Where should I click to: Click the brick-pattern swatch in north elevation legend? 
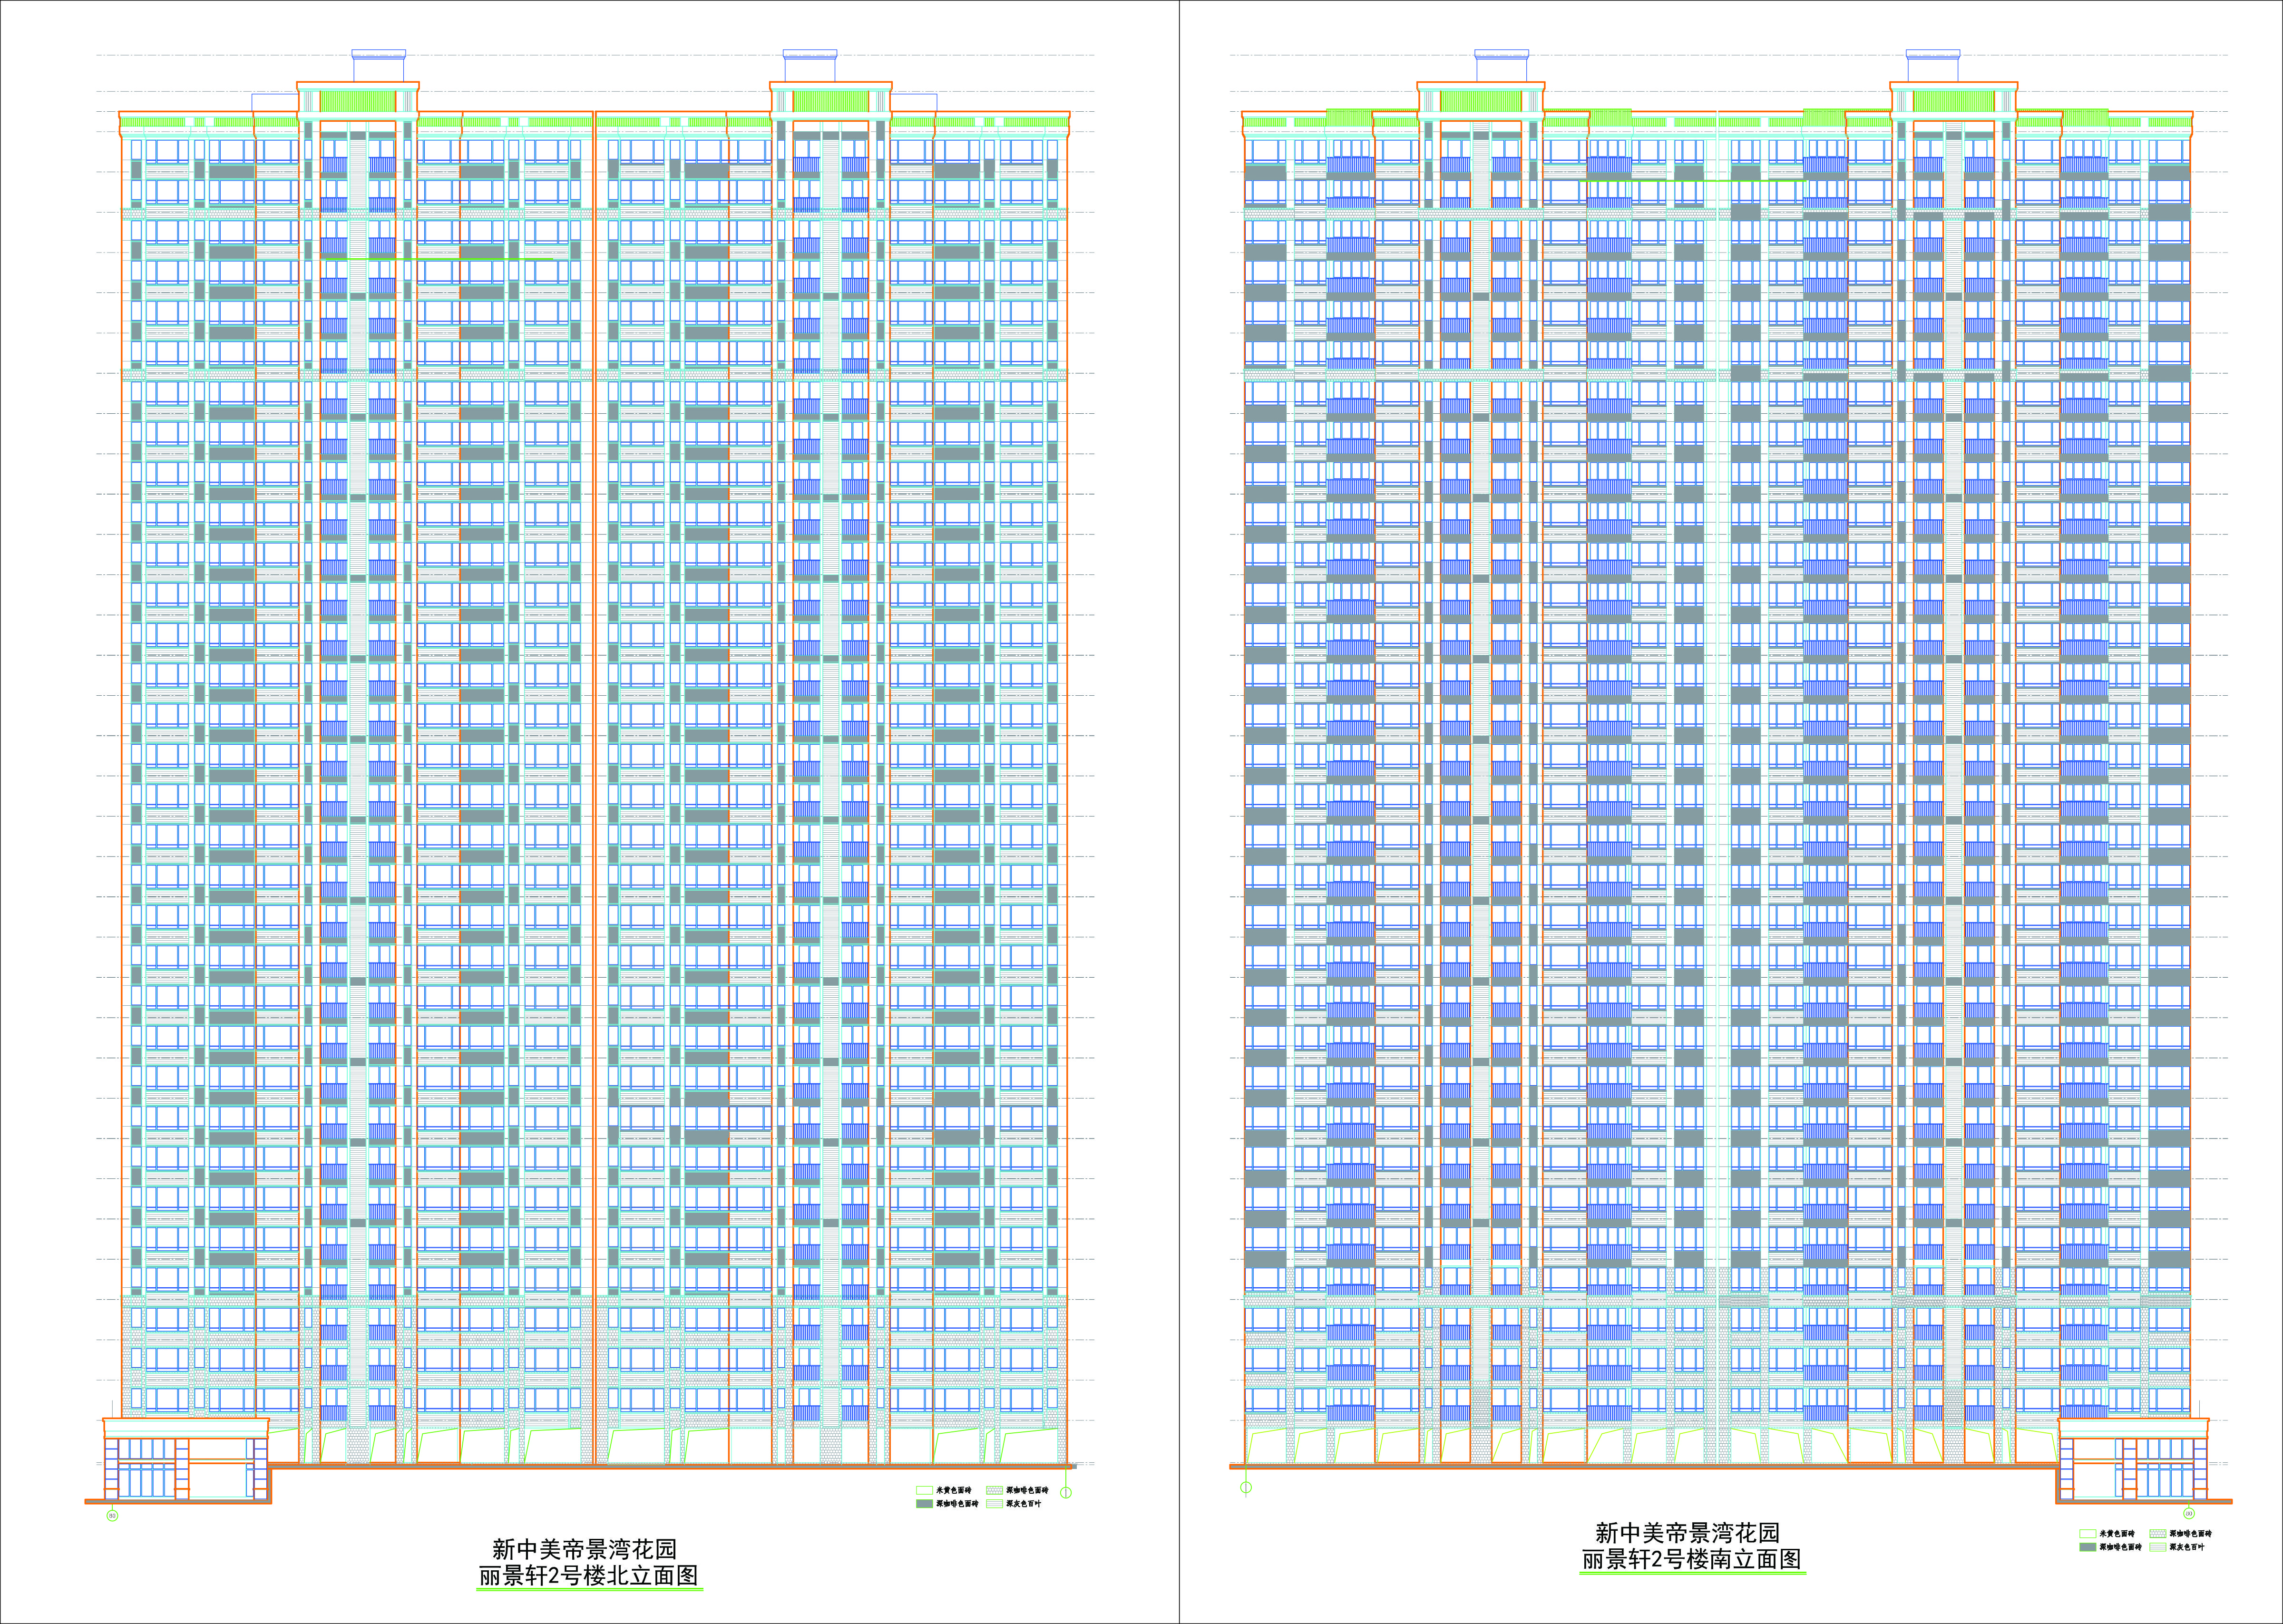pyautogui.click(x=994, y=1490)
